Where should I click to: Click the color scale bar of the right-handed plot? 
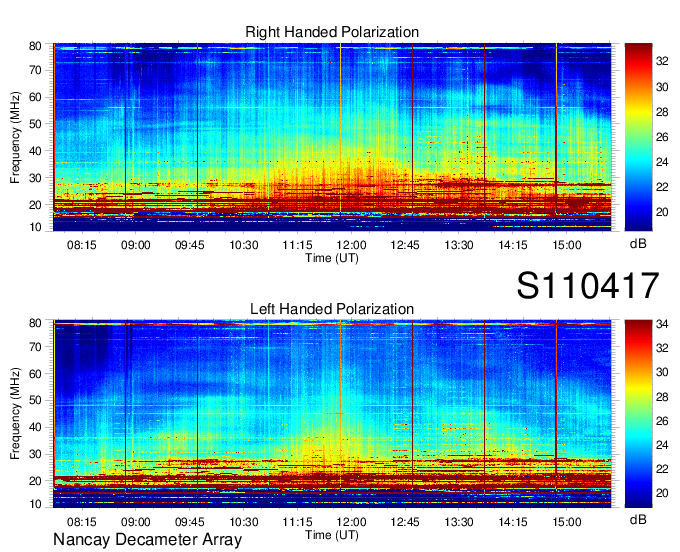point(638,137)
